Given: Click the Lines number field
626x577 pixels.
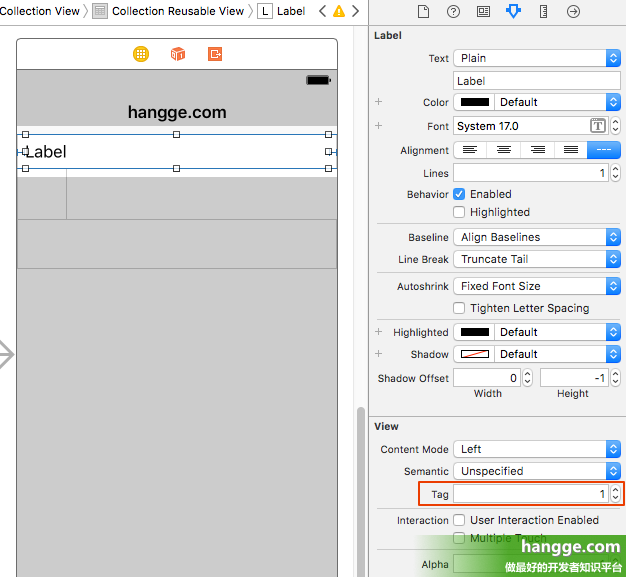Looking at the screenshot, I should 531,173.
